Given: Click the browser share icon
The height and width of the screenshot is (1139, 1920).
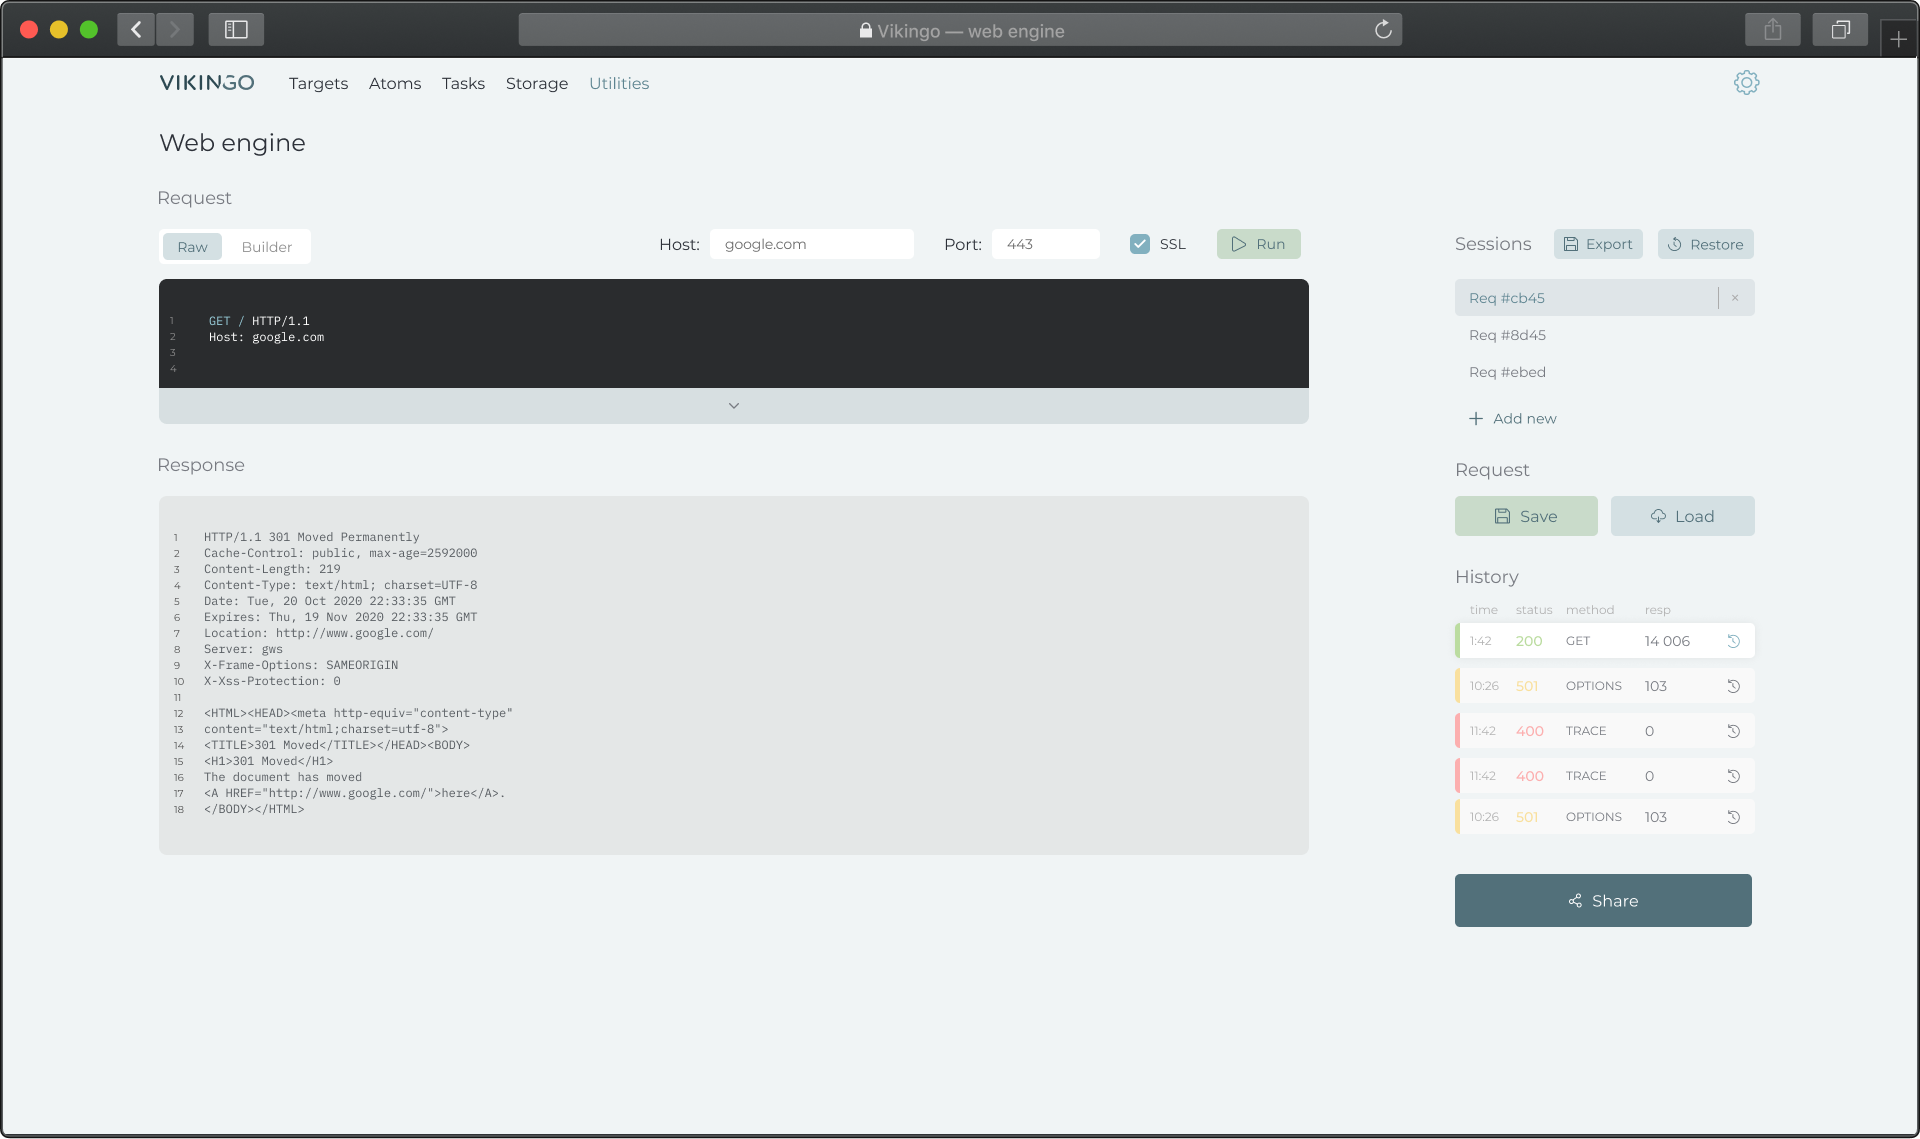Looking at the screenshot, I should coord(1772,30).
